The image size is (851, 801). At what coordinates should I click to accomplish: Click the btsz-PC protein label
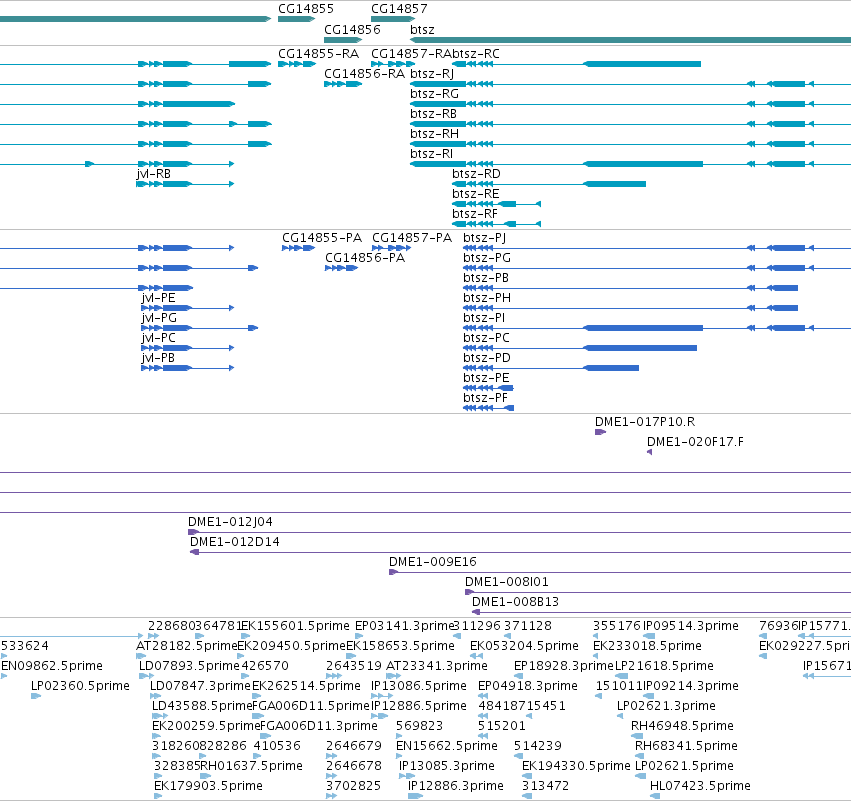[486, 338]
